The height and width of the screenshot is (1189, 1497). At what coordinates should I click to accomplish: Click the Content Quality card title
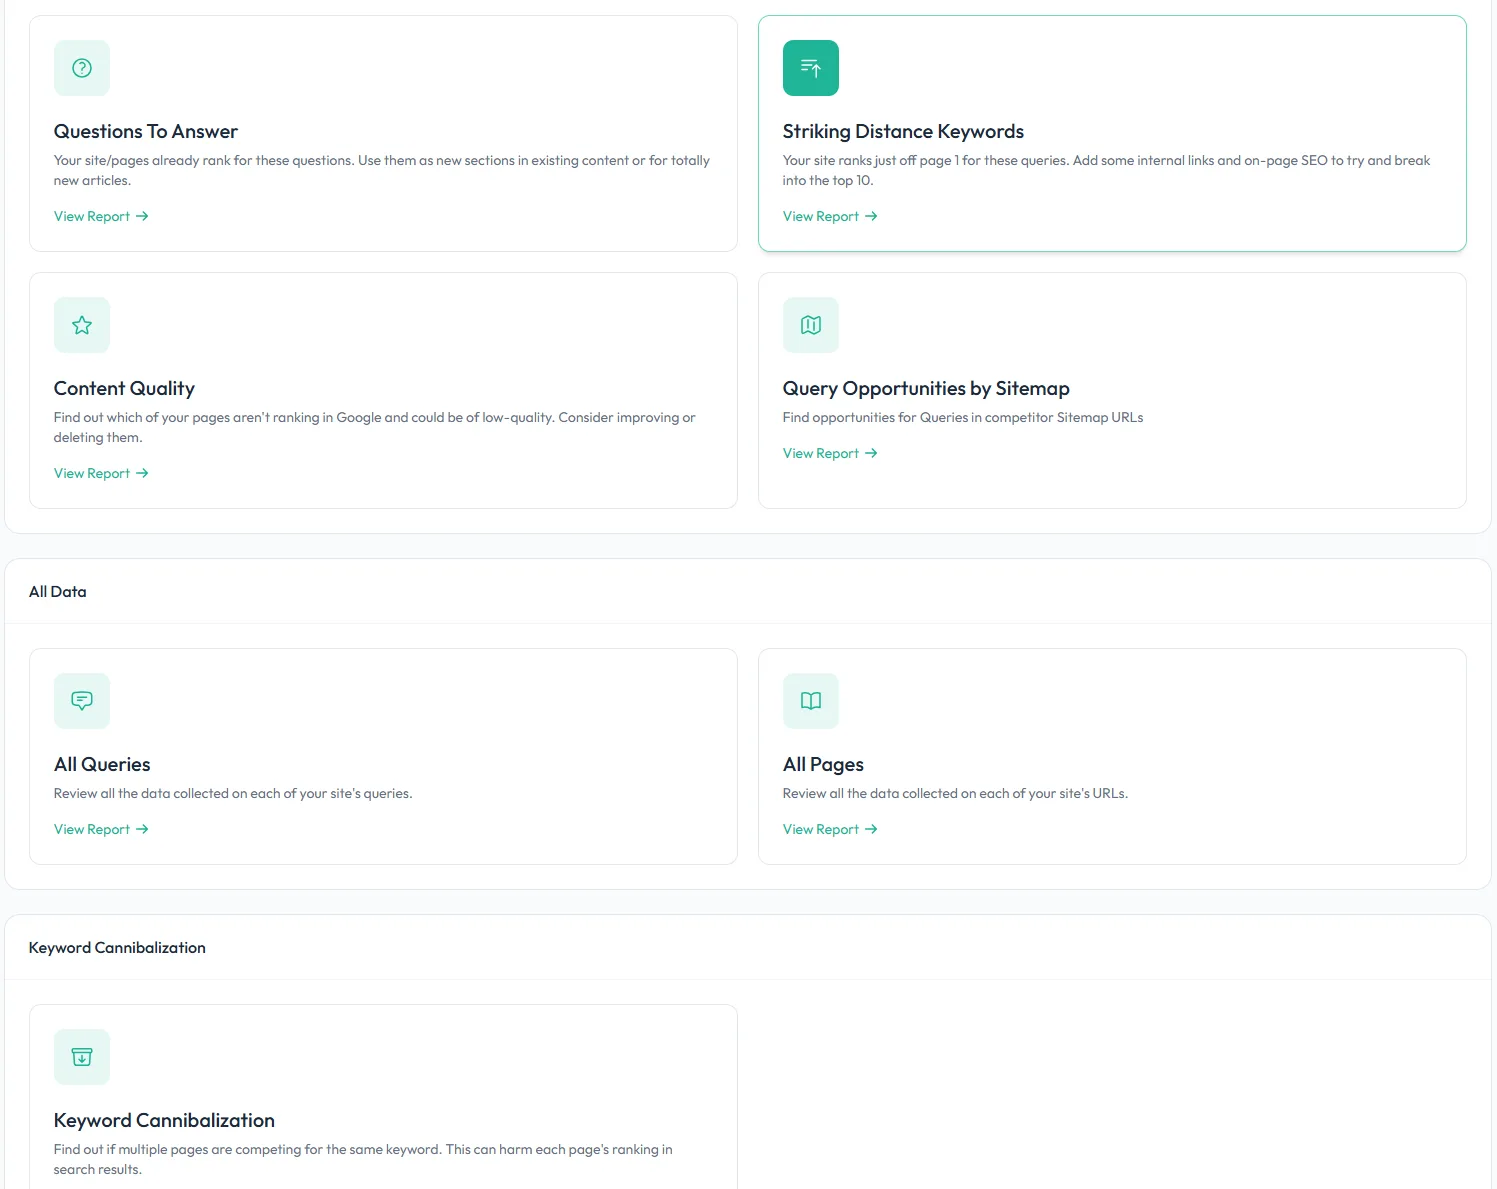(124, 388)
